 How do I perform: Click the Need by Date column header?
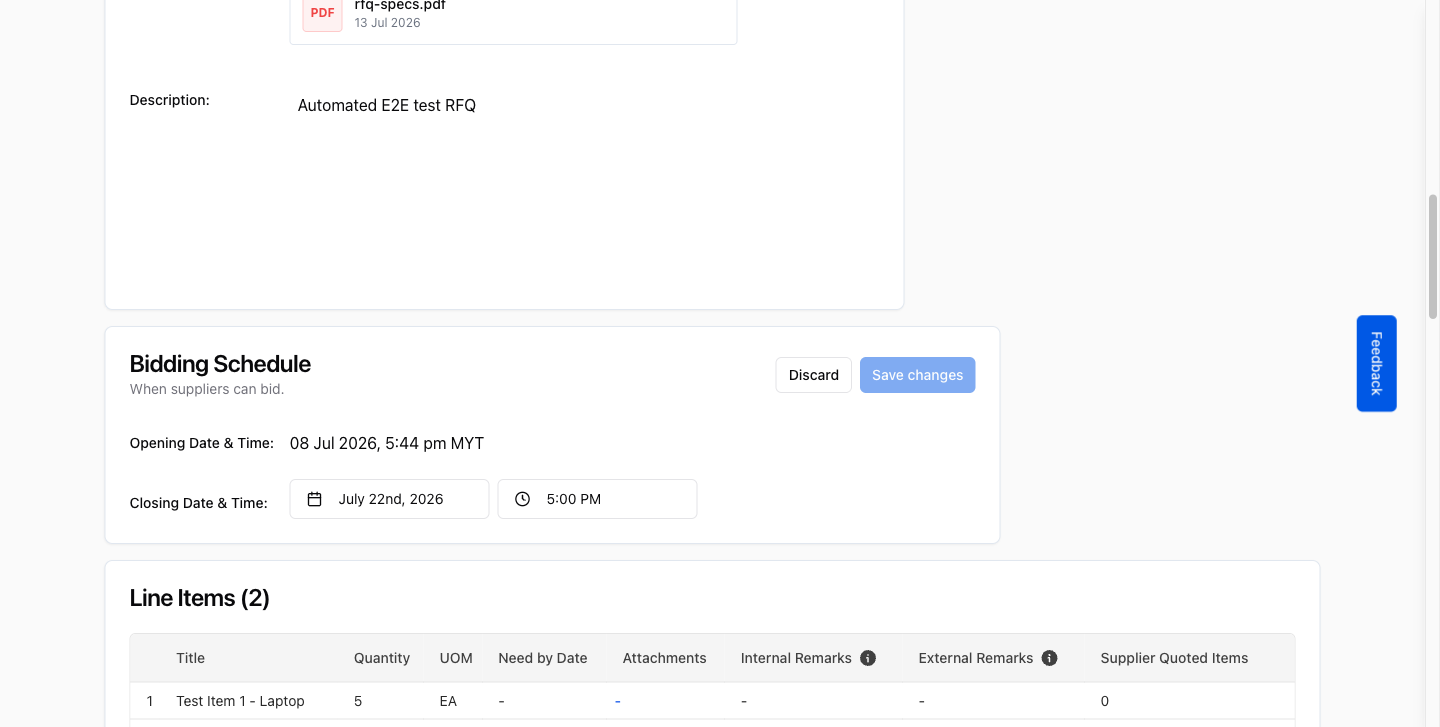coord(543,658)
